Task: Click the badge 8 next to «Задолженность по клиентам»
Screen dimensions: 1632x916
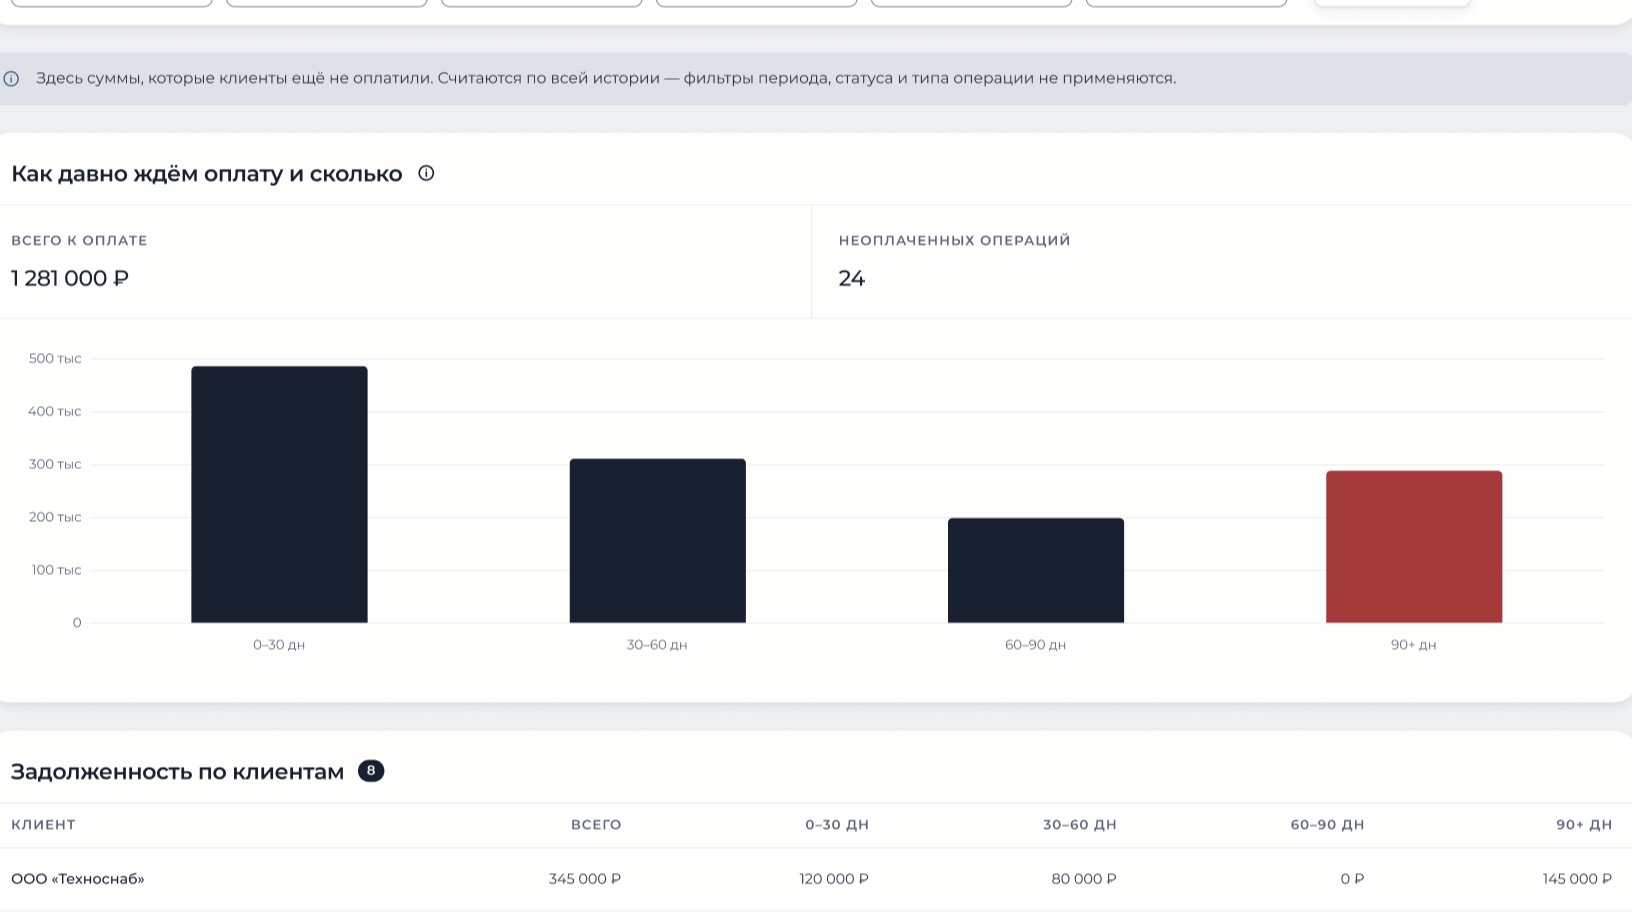Action: (371, 771)
